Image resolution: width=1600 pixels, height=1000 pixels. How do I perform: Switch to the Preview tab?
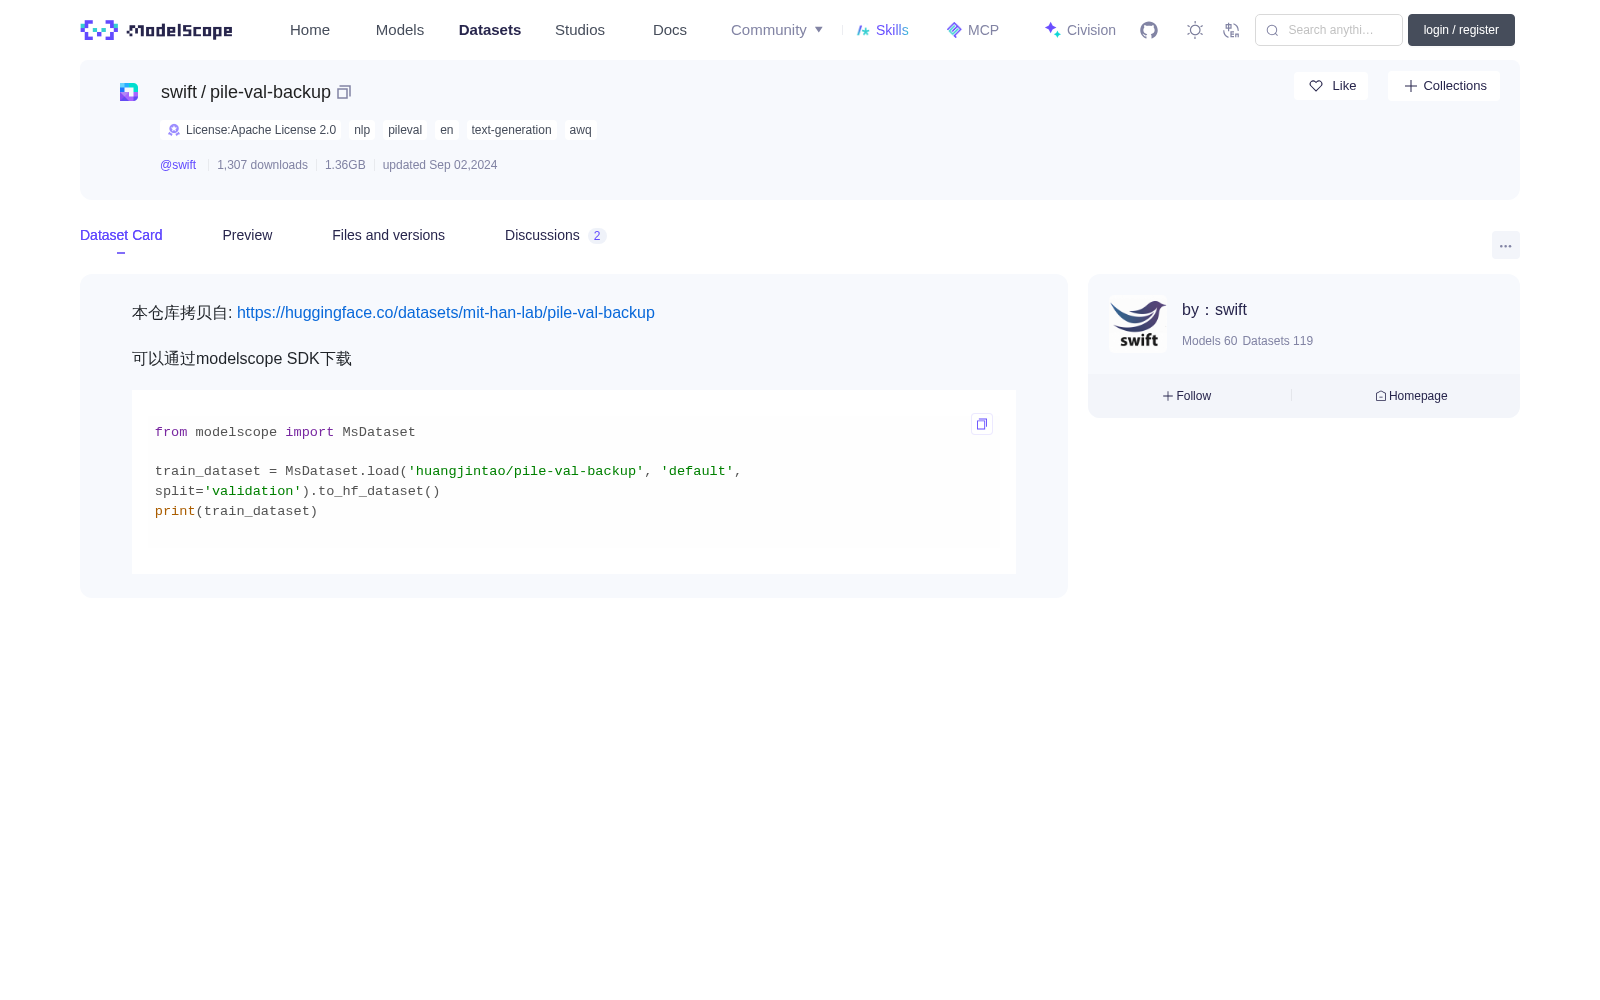[247, 235]
